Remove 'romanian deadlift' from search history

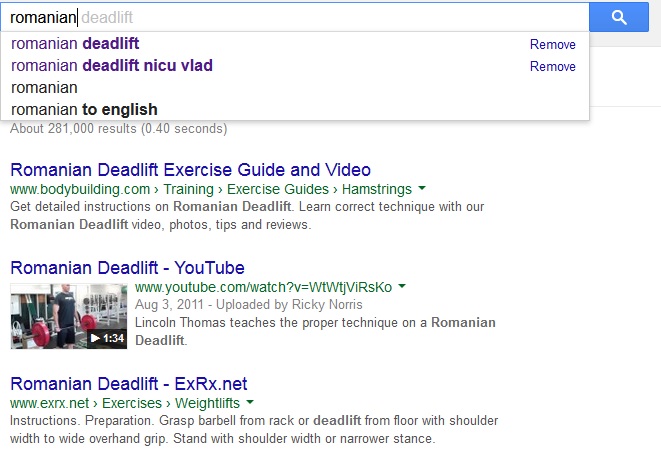click(x=552, y=45)
